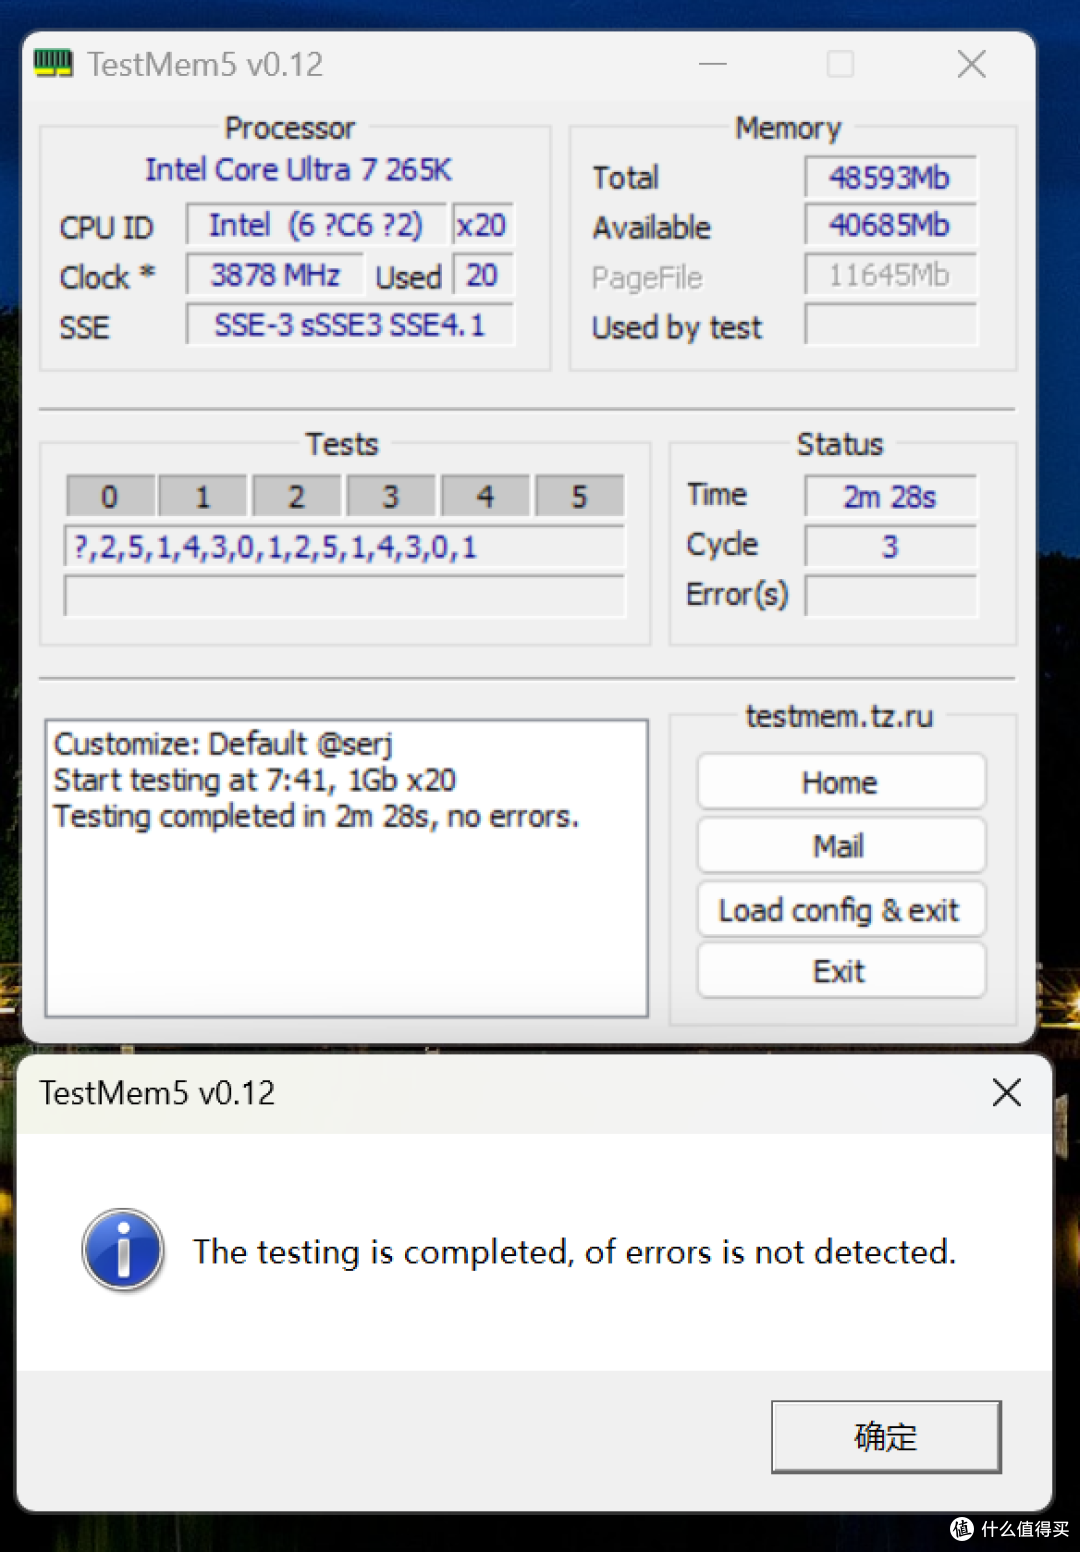
Task: Click the PageFile value 11645Mb
Action: 890,275
